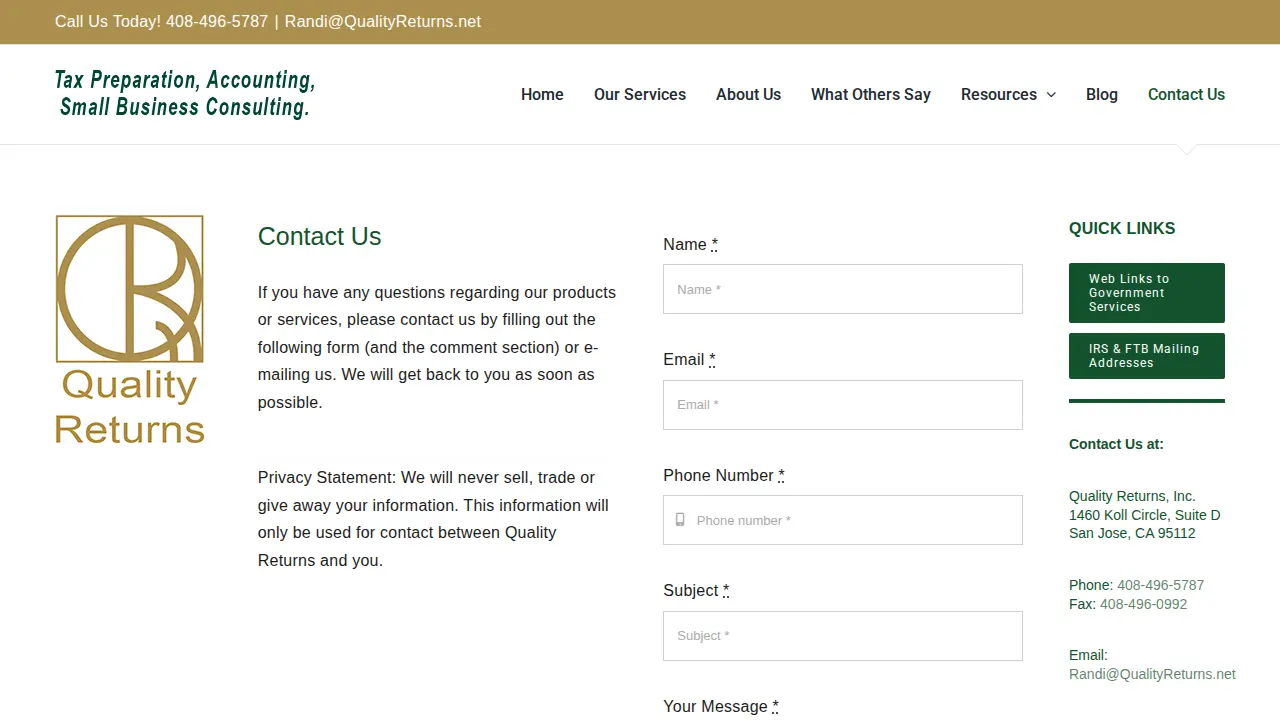Click the Web Links to Government Services button

[1147, 293]
